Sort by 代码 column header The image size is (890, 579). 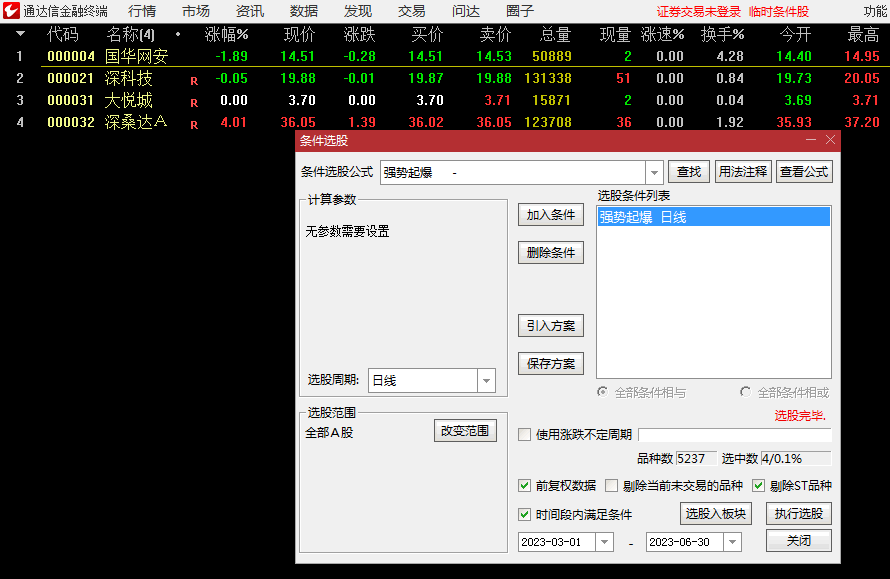click(62, 35)
